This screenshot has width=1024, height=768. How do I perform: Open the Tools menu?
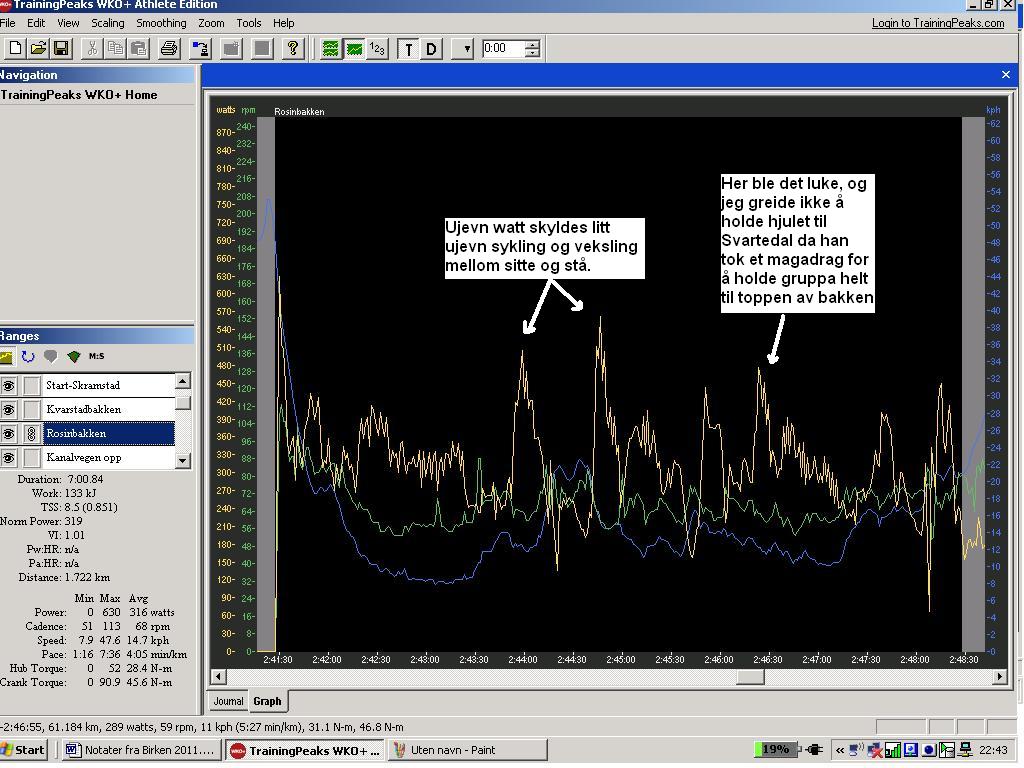coord(249,23)
